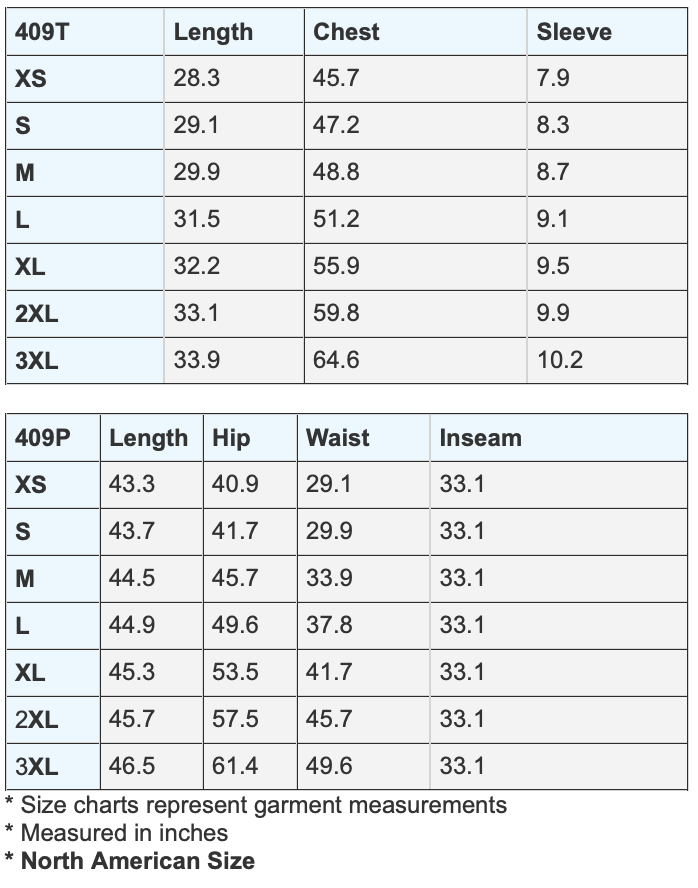Select the 46.5 pants length value

[x=132, y=766]
